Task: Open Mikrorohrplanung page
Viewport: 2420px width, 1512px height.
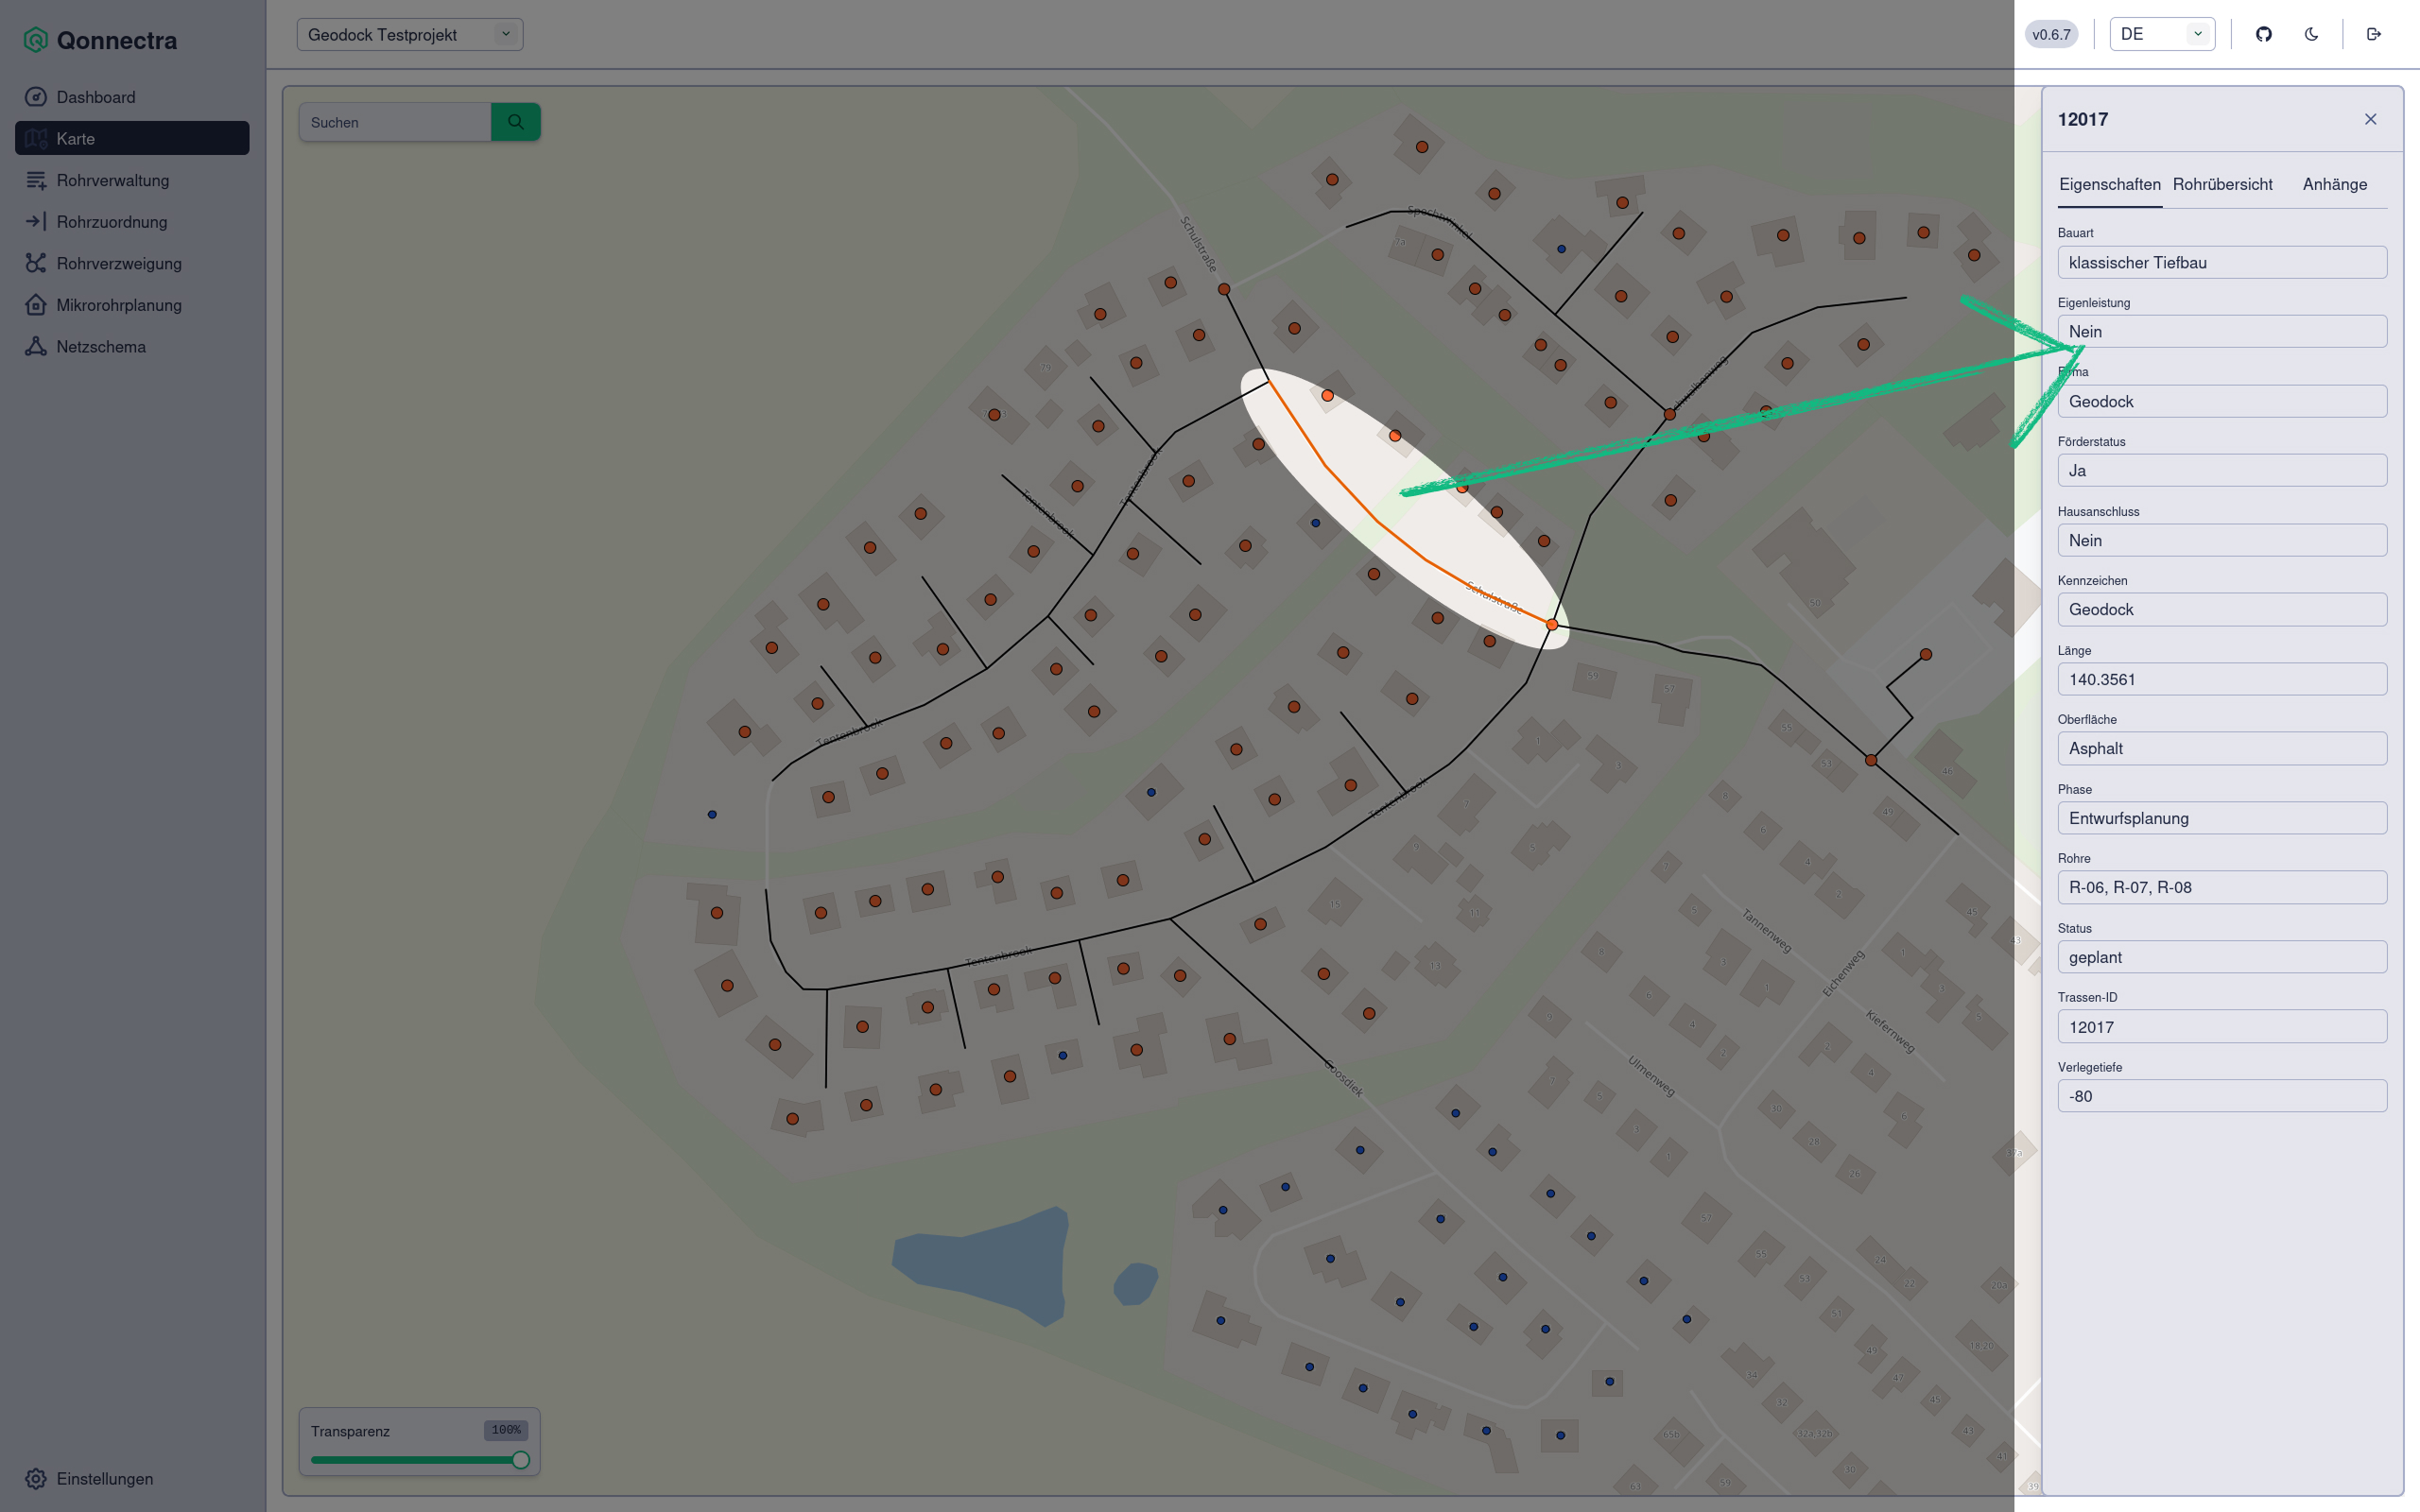Action: (118, 305)
